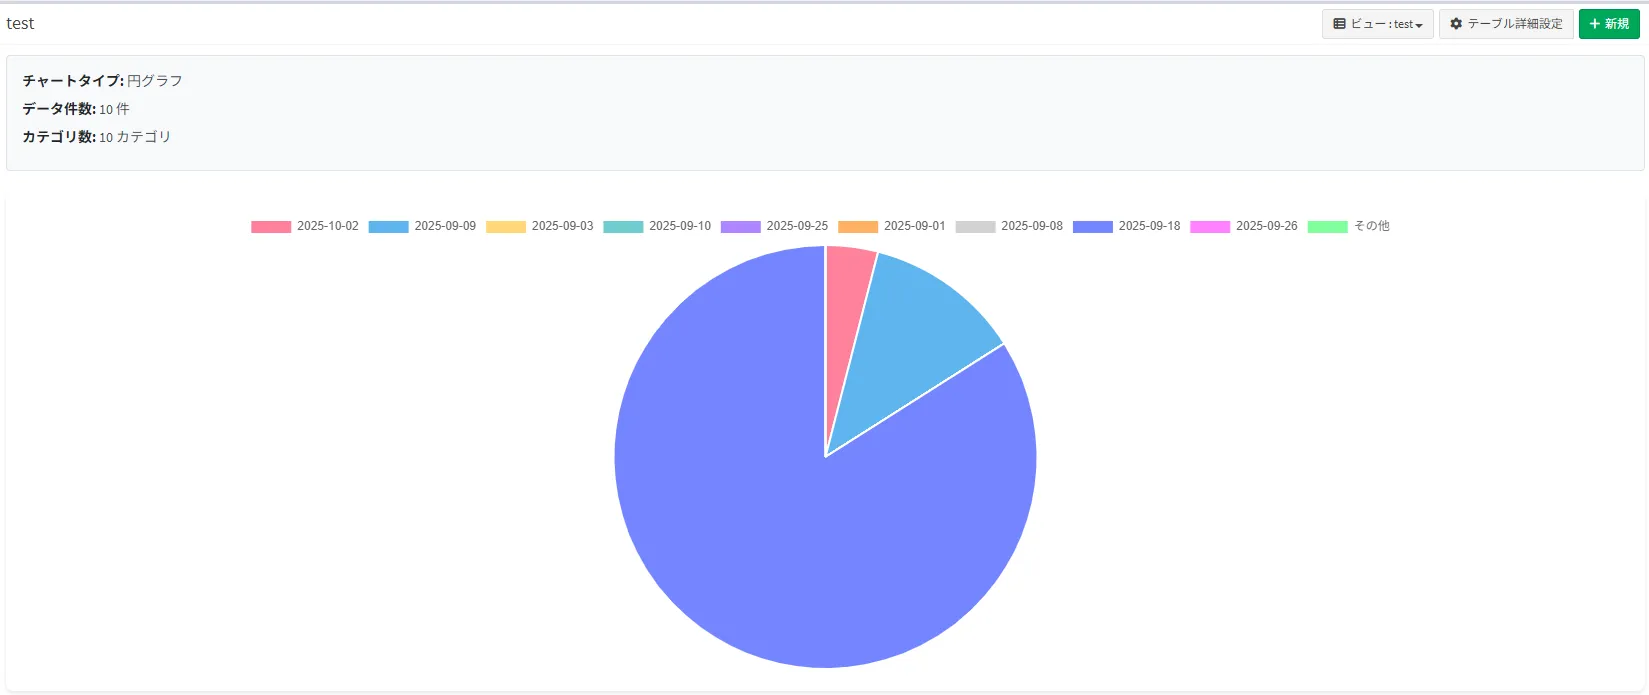
Task: Click the yellow 2025-09-03 legend swatch
Action: click(x=505, y=227)
